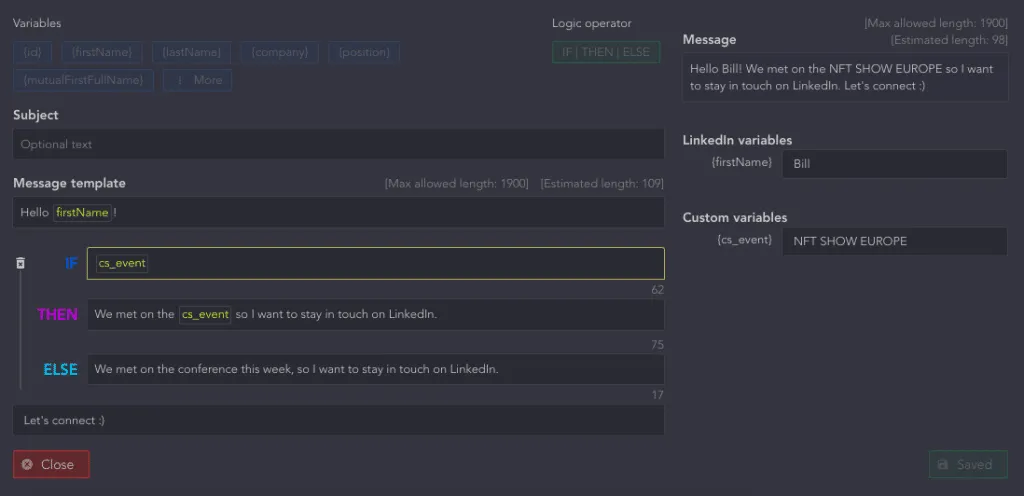The width and height of the screenshot is (1024, 496).
Task: Insert the {lastName} variable chip
Action: point(191,52)
